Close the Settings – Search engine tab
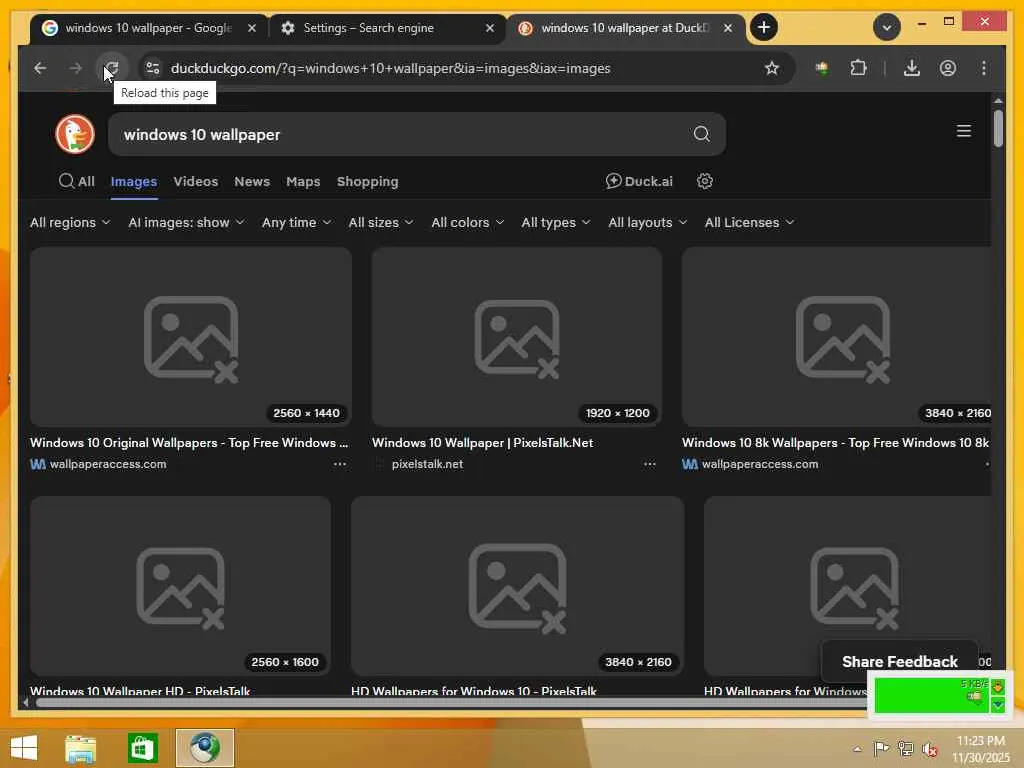 point(490,28)
